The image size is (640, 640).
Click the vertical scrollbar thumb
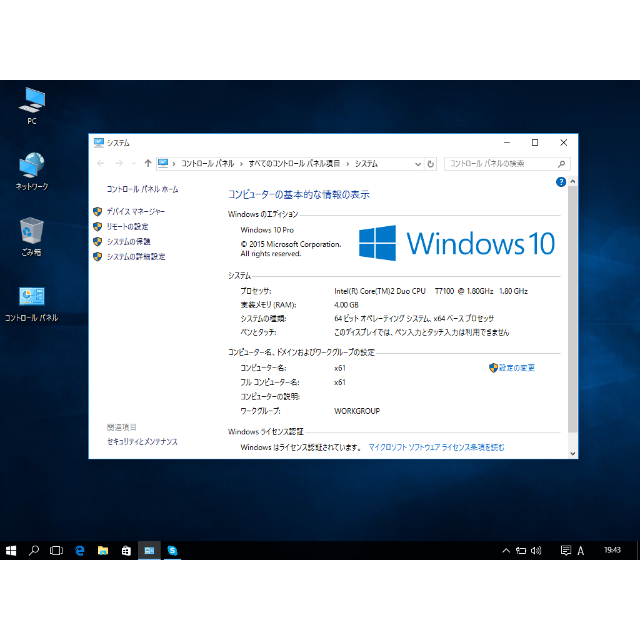[x=572, y=309]
